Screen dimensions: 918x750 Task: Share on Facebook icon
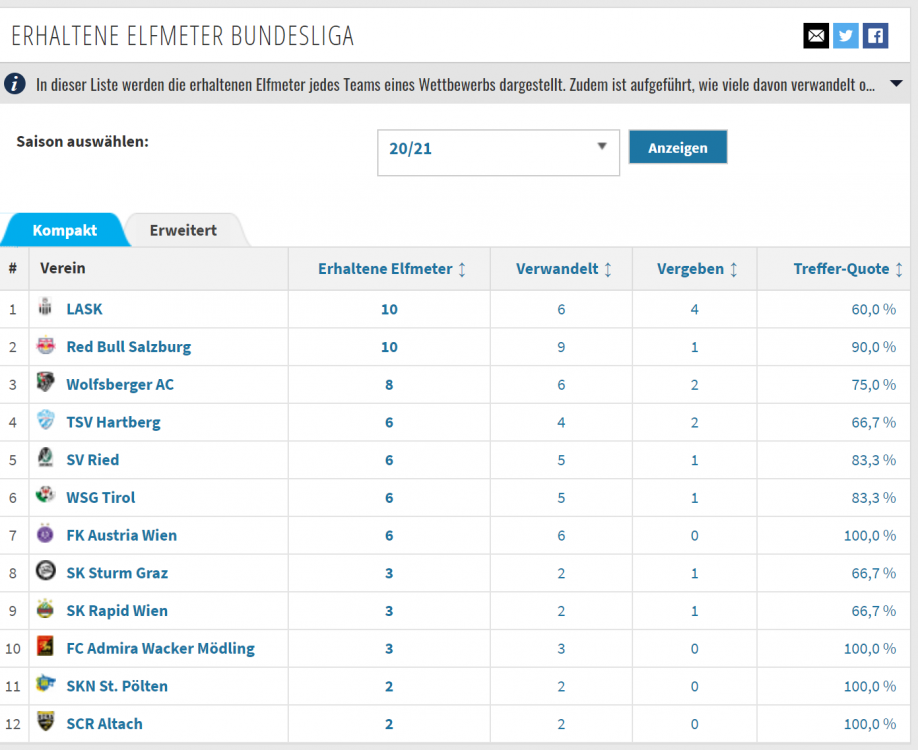(x=875, y=36)
